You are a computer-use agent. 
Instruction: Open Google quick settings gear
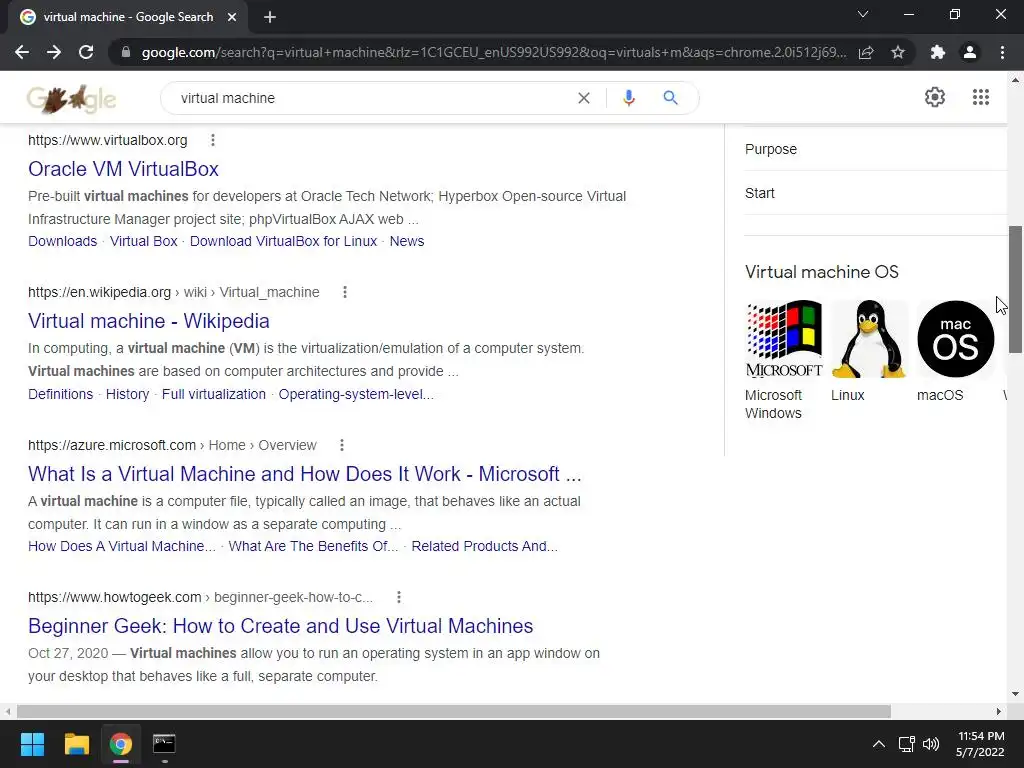[x=935, y=97]
